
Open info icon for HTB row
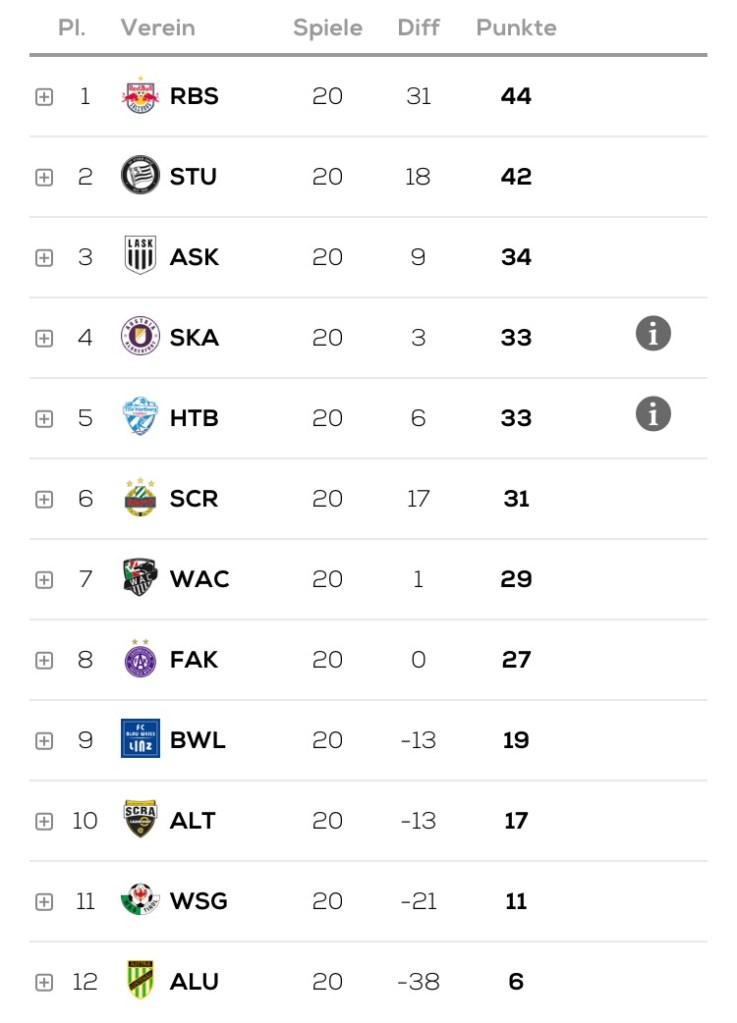pos(653,413)
